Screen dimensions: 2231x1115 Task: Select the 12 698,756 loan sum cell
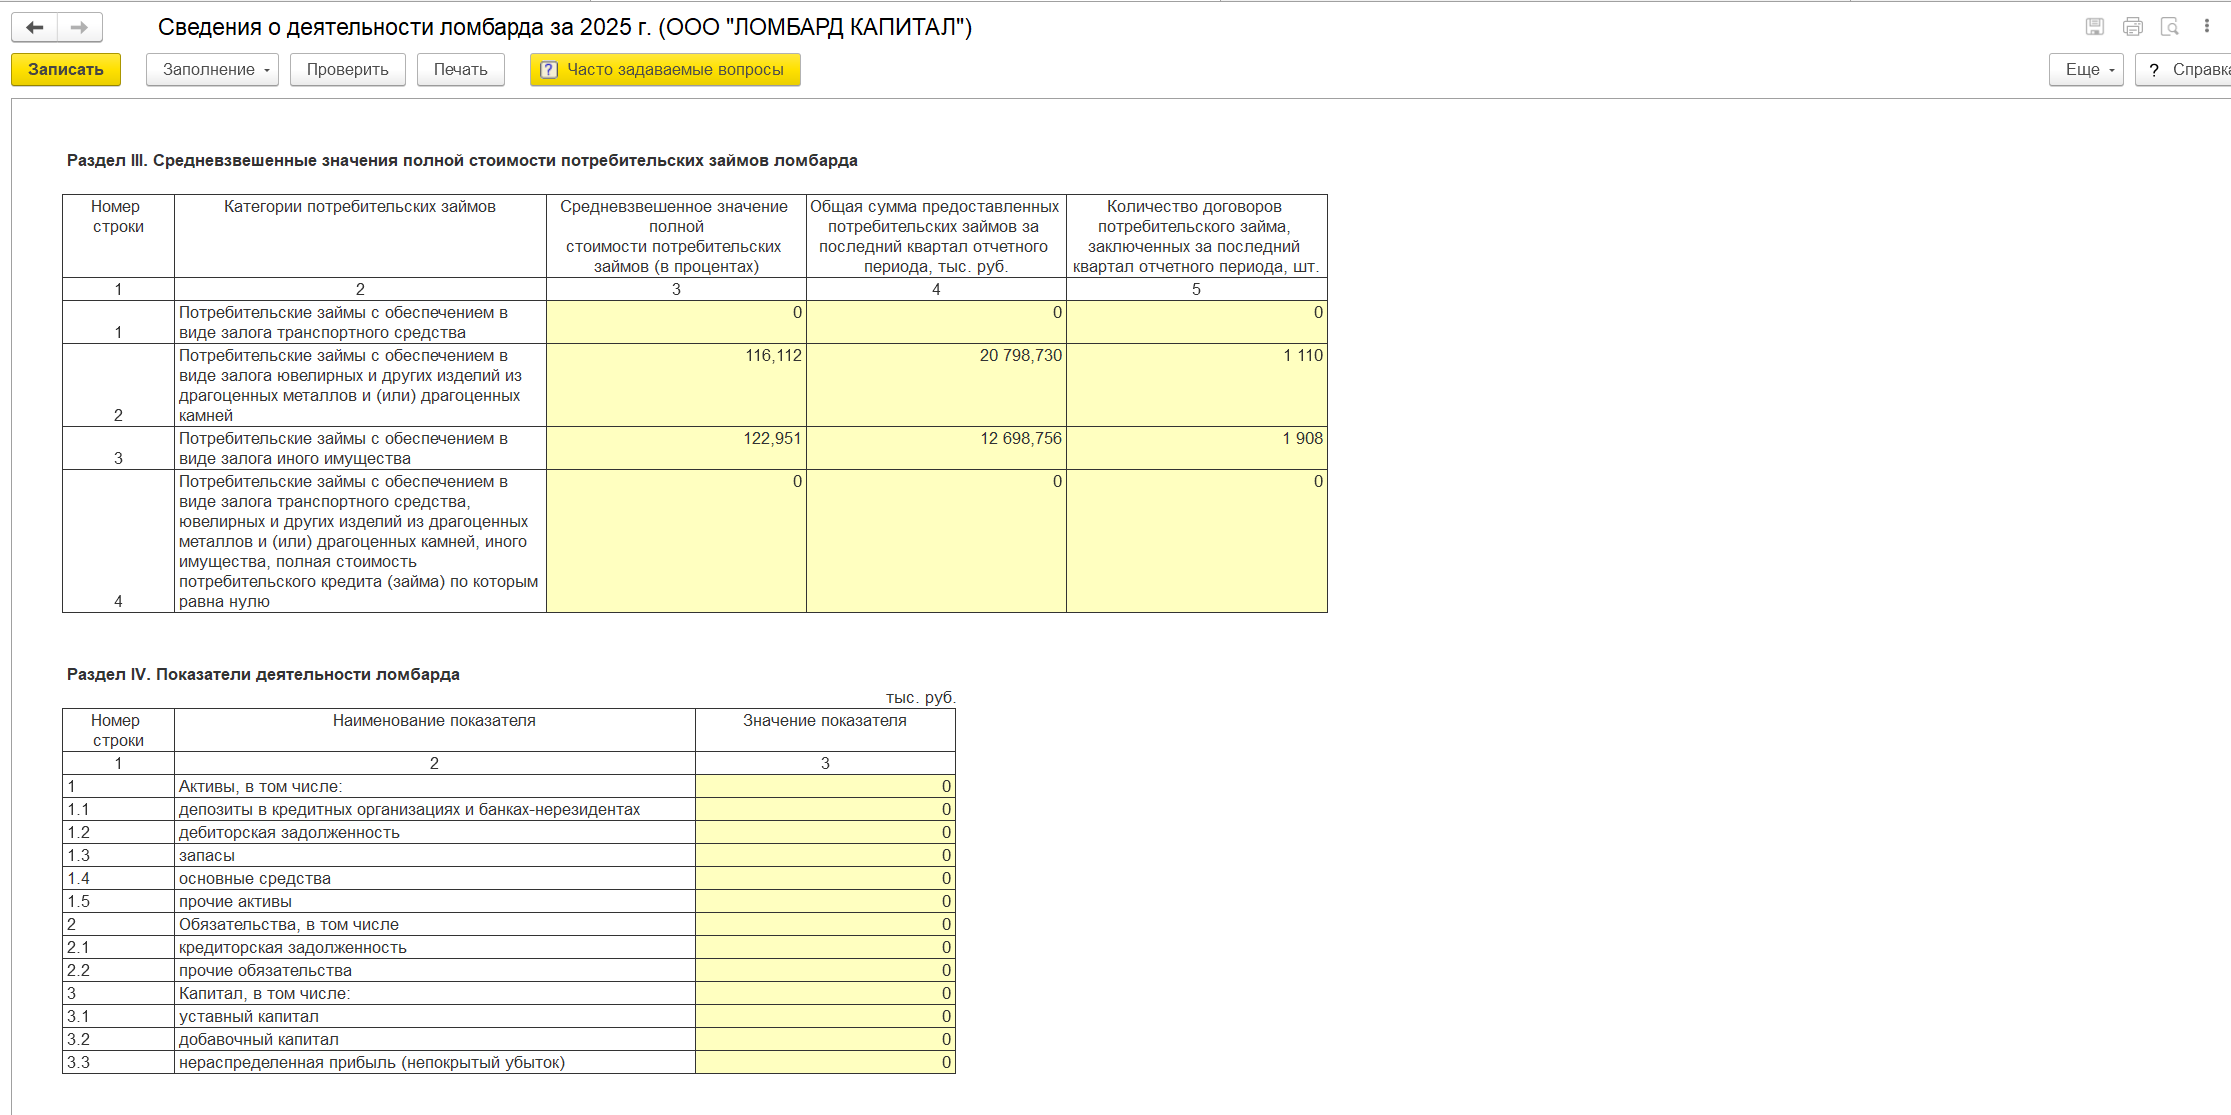(x=936, y=448)
